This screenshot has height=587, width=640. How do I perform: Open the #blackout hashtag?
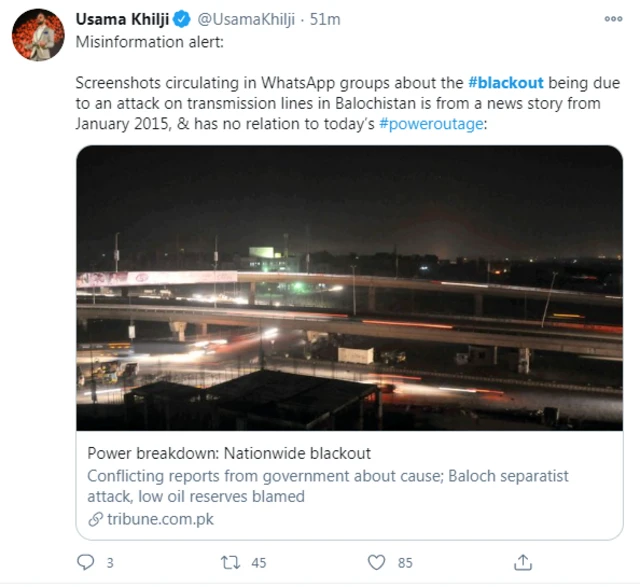(x=504, y=84)
